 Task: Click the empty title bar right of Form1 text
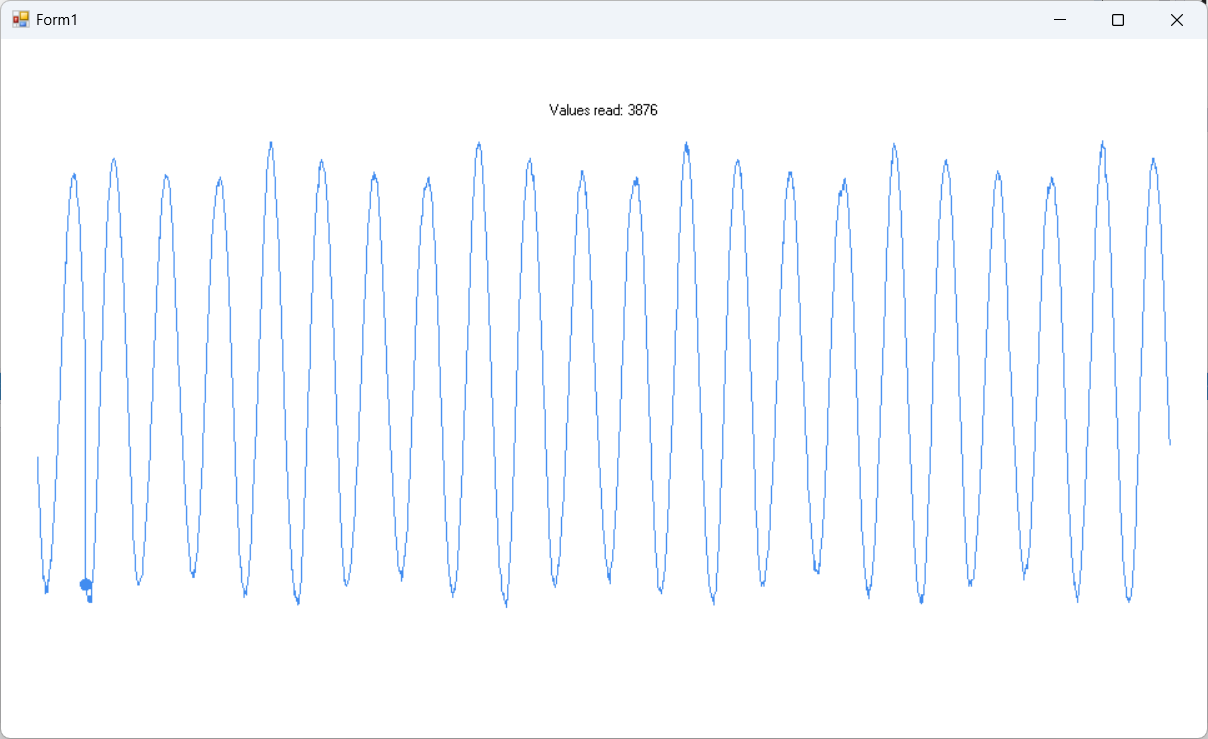(500, 20)
